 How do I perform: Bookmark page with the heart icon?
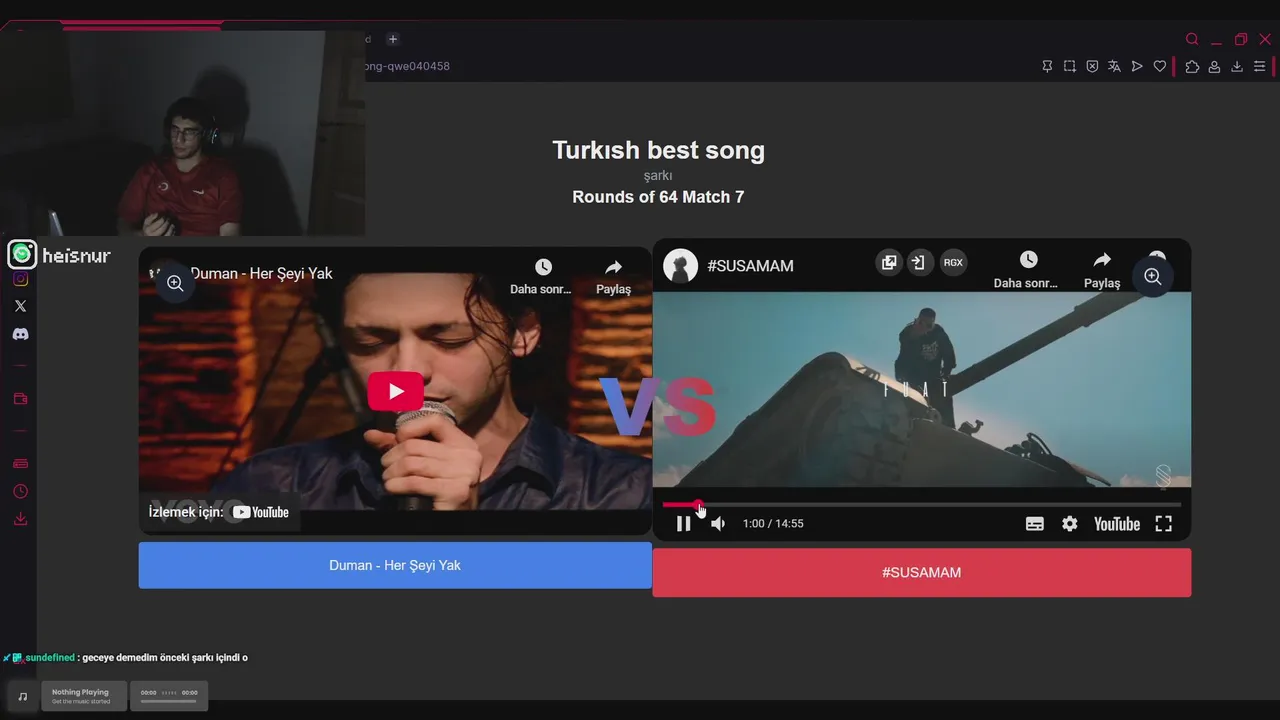tap(1160, 66)
